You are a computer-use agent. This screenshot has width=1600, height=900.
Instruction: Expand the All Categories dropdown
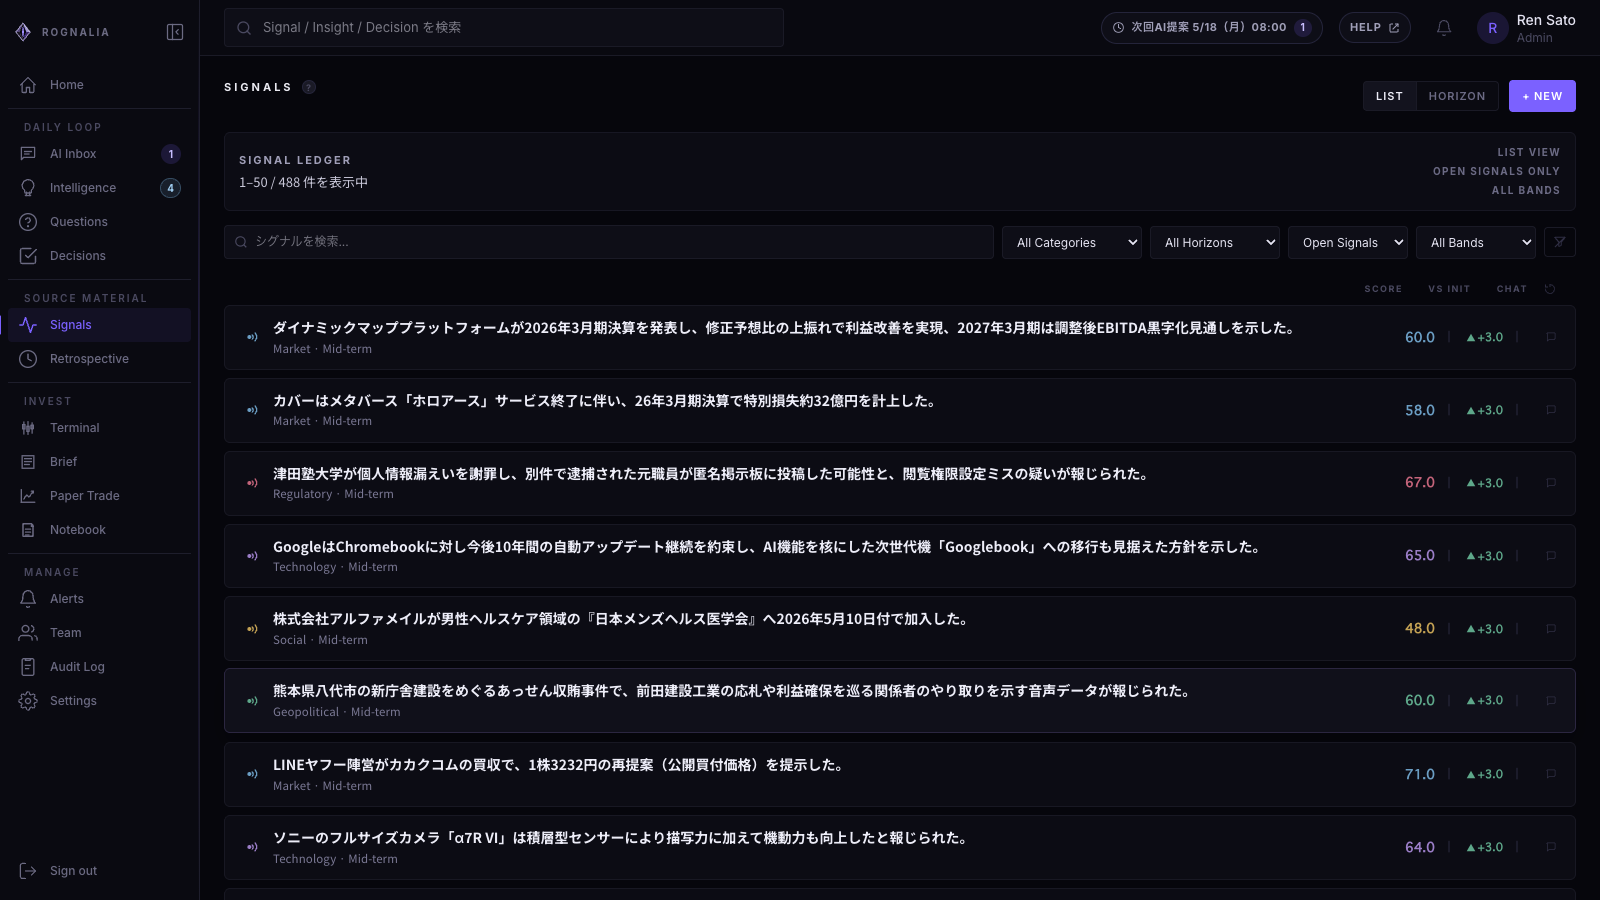point(1072,242)
